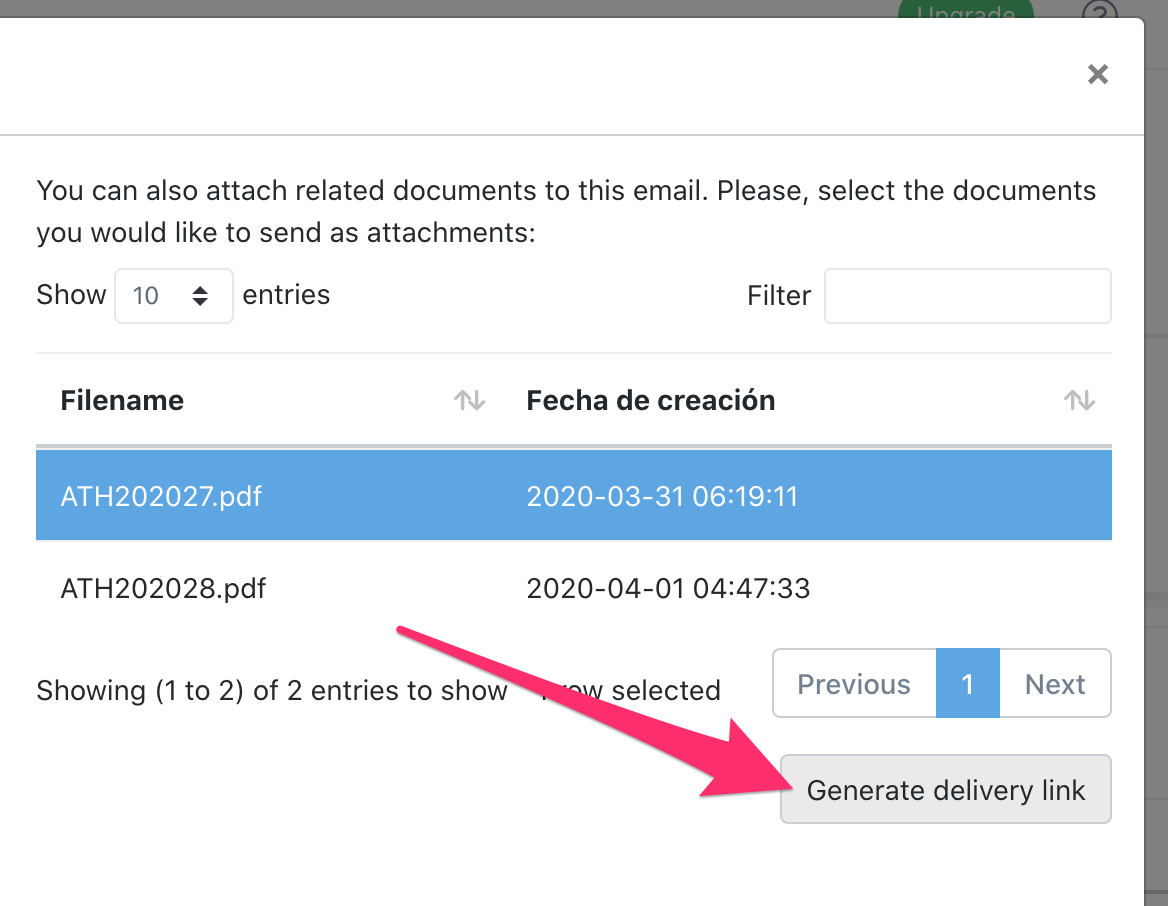Click the Filter label text
This screenshot has width=1168, height=906.
[x=779, y=296]
